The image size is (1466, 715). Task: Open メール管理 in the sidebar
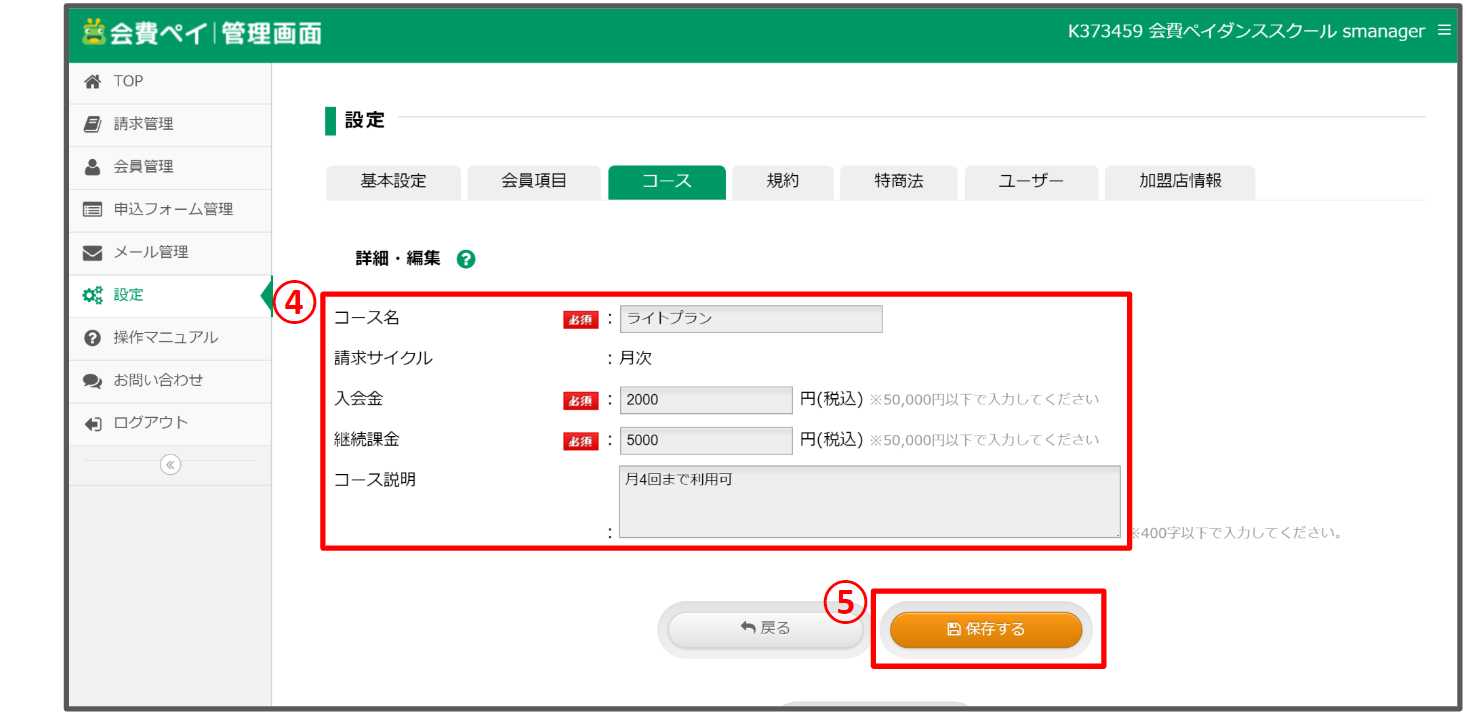[150, 253]
